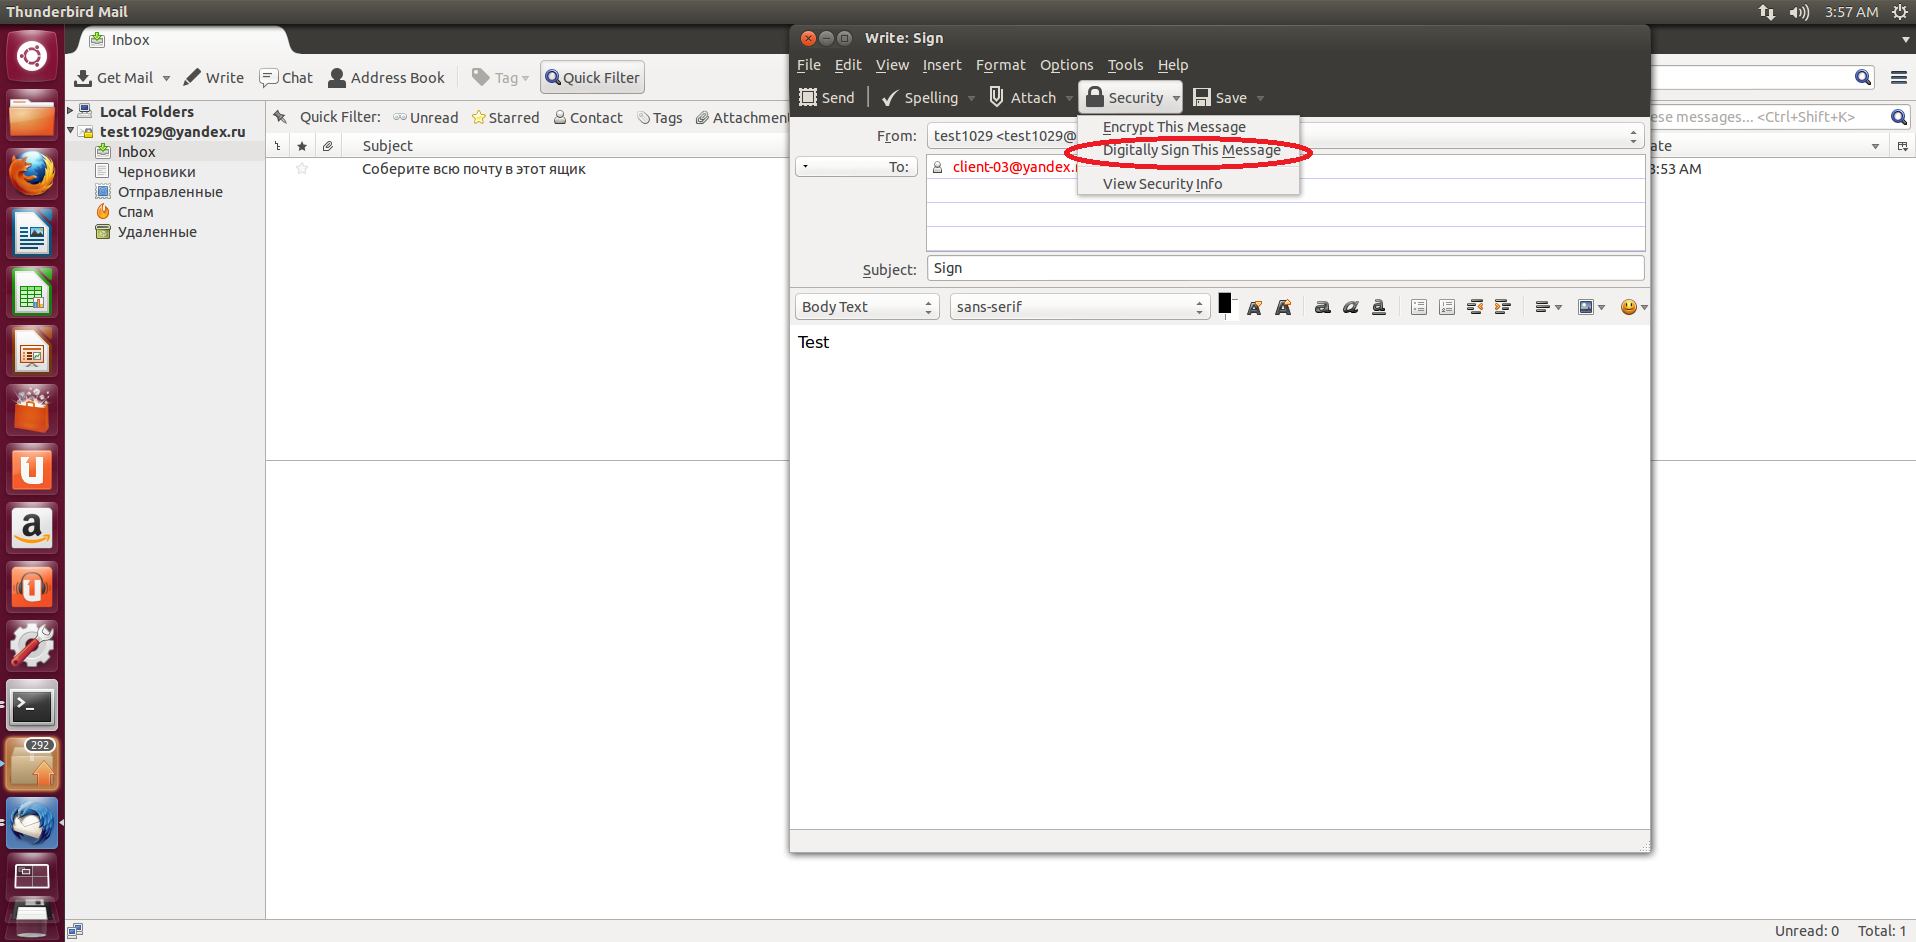1916x942 pixels.
Task: Collapse the test1029@yandex.ru account tree
Action: pos(70,130)
